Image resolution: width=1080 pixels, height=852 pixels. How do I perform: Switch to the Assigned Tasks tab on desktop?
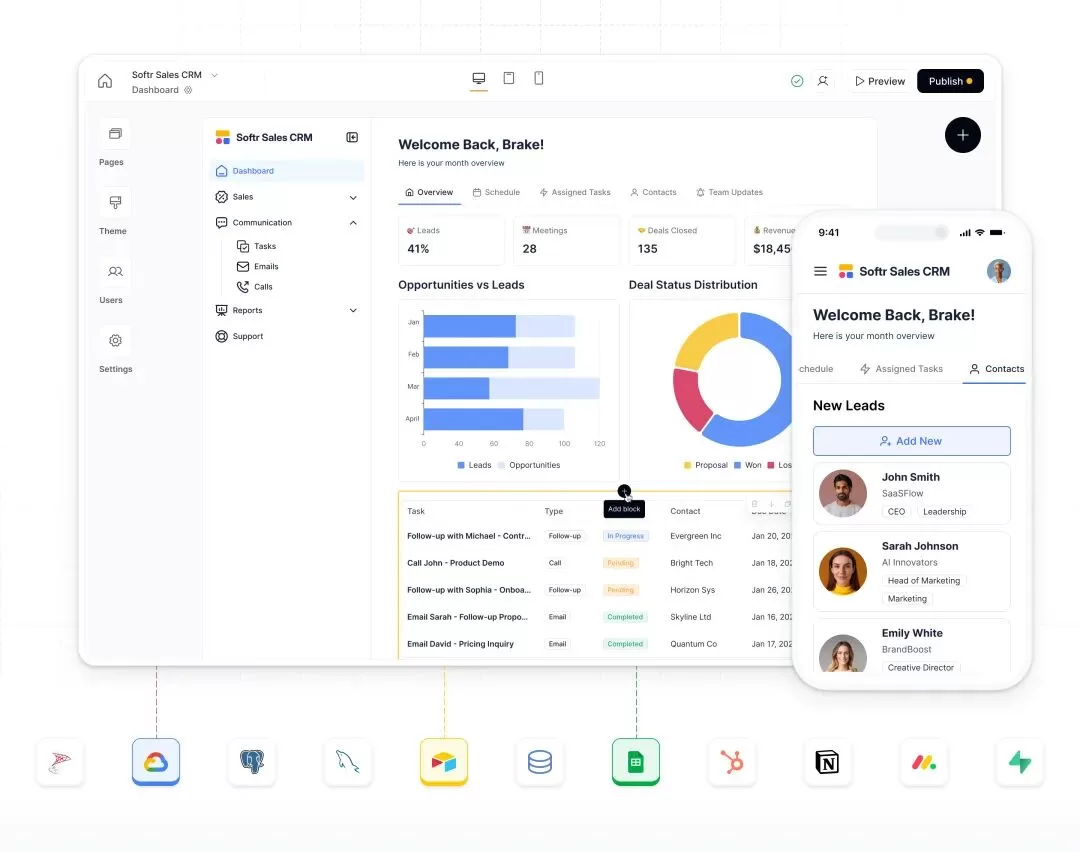pyautogui.click(x=574, y=192)
